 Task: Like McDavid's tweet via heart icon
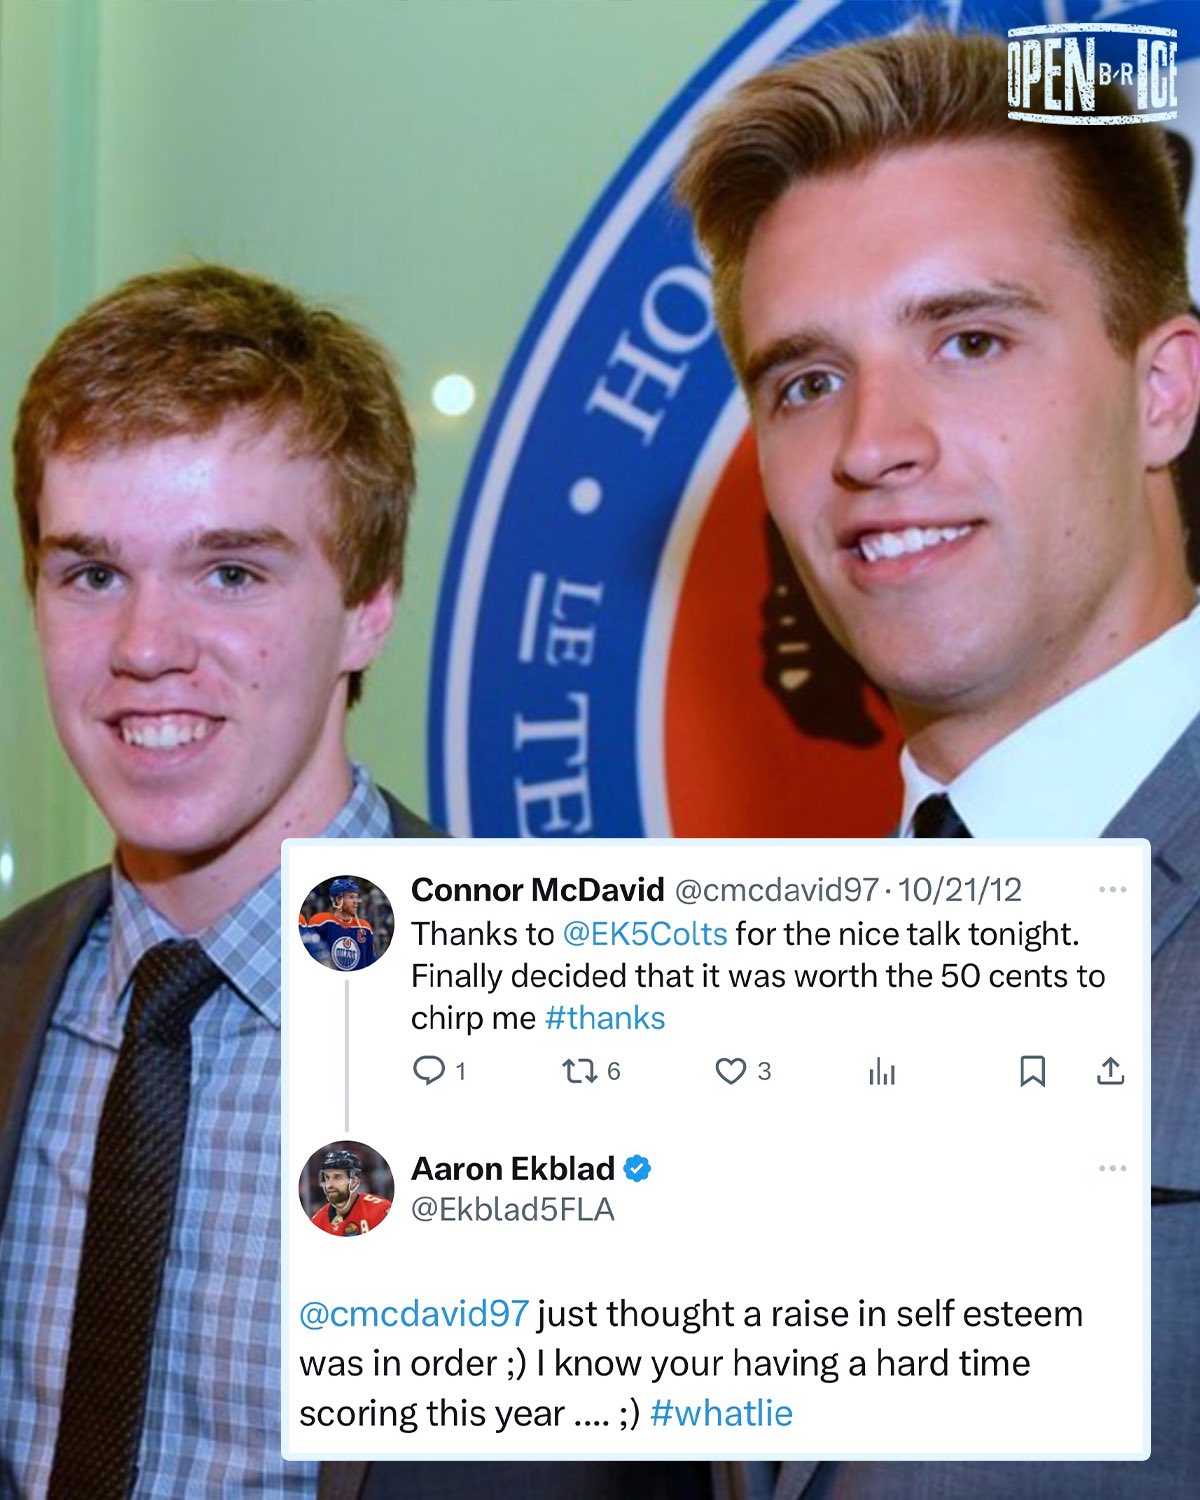731,1071
